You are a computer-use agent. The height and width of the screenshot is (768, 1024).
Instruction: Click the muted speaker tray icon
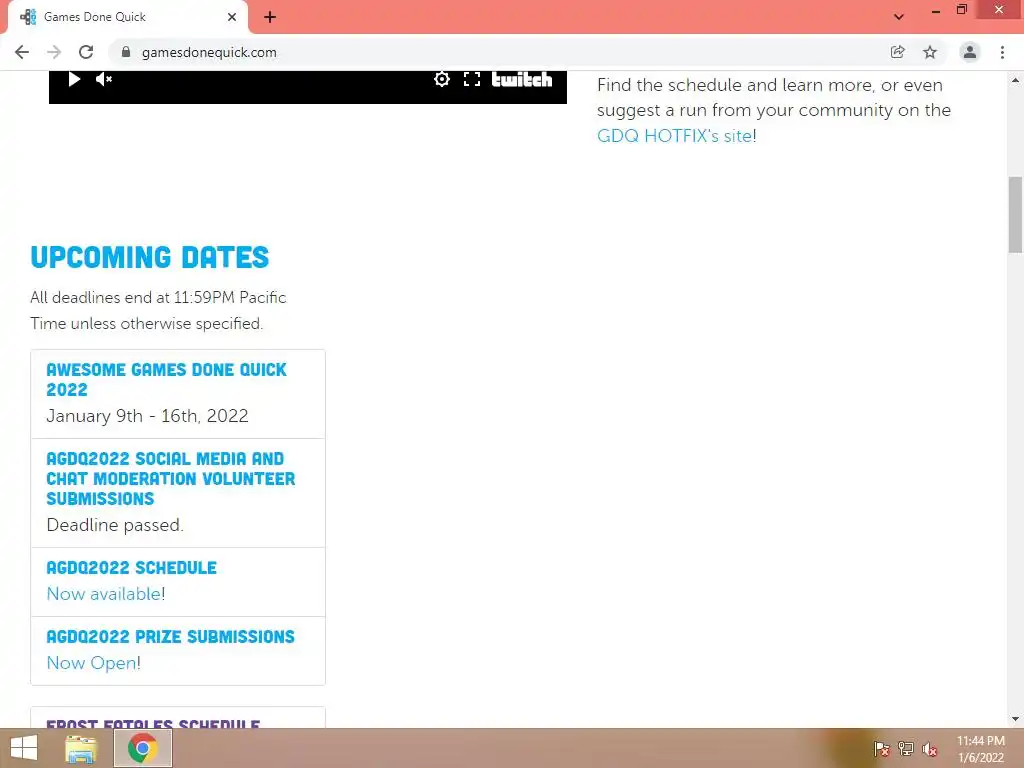click(930, 749)
